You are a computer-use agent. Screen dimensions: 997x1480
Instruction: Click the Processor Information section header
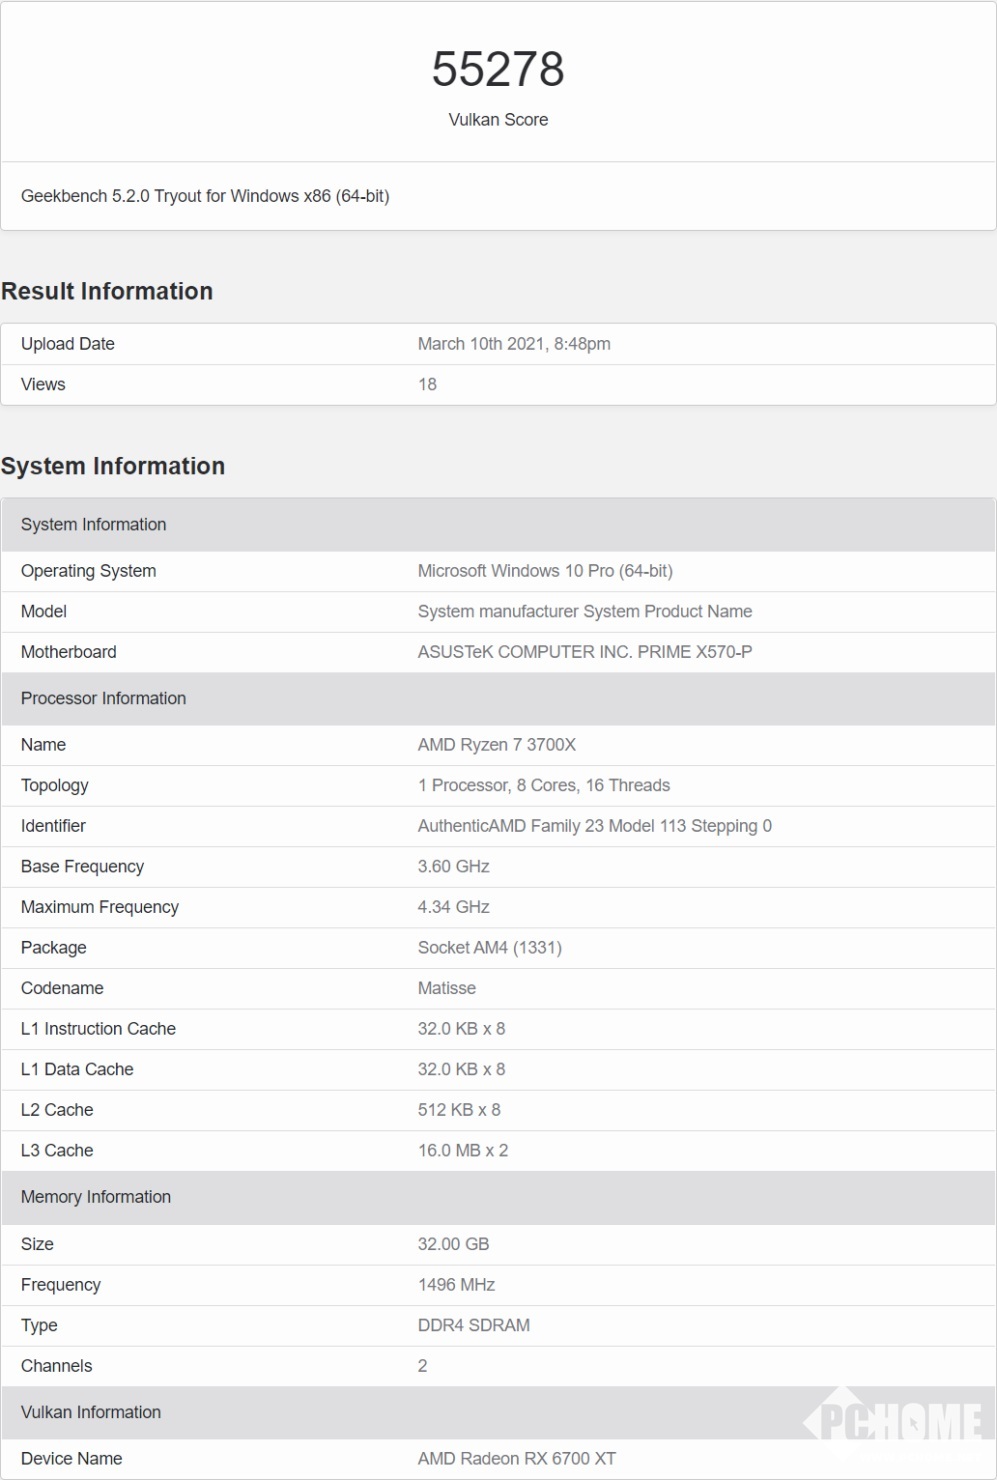(x=103, y=698)
